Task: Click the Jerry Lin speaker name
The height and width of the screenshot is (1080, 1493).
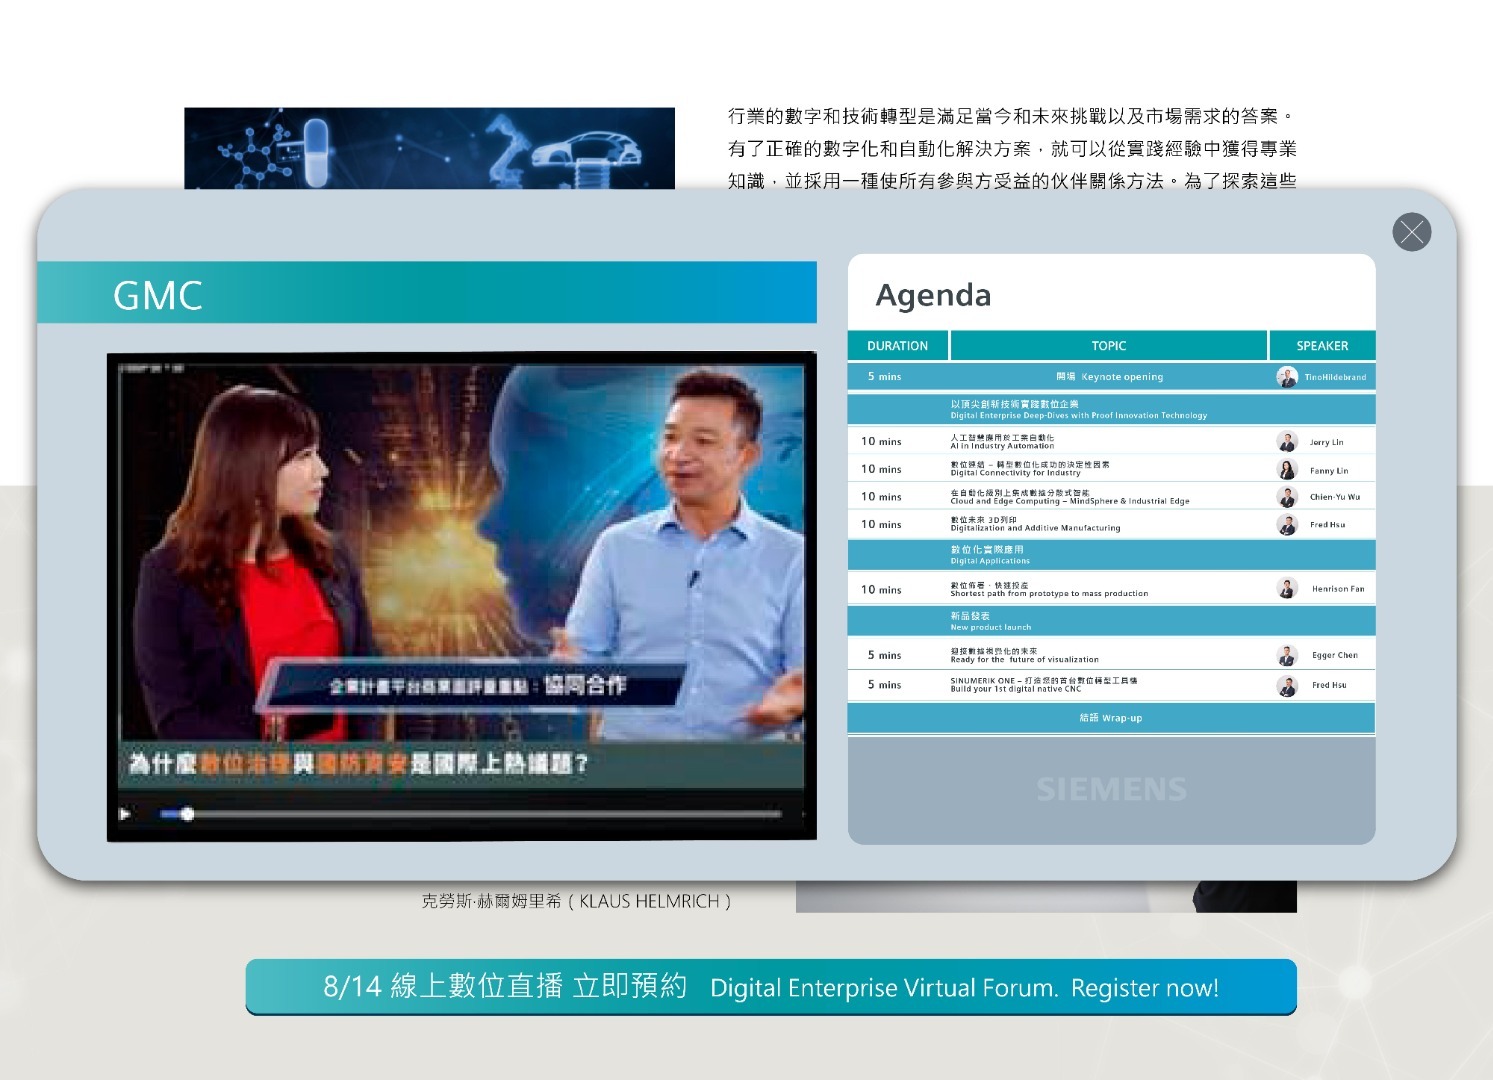Action: (x=1326, y=442)
